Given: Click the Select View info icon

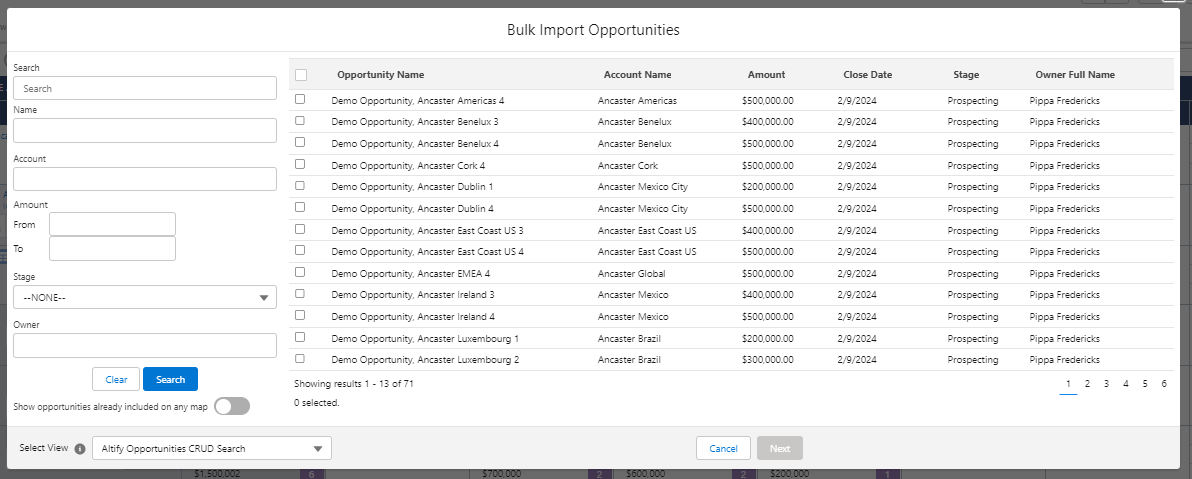Looking at the screenshot, I should pyautogui.click(x=80, y=449).
